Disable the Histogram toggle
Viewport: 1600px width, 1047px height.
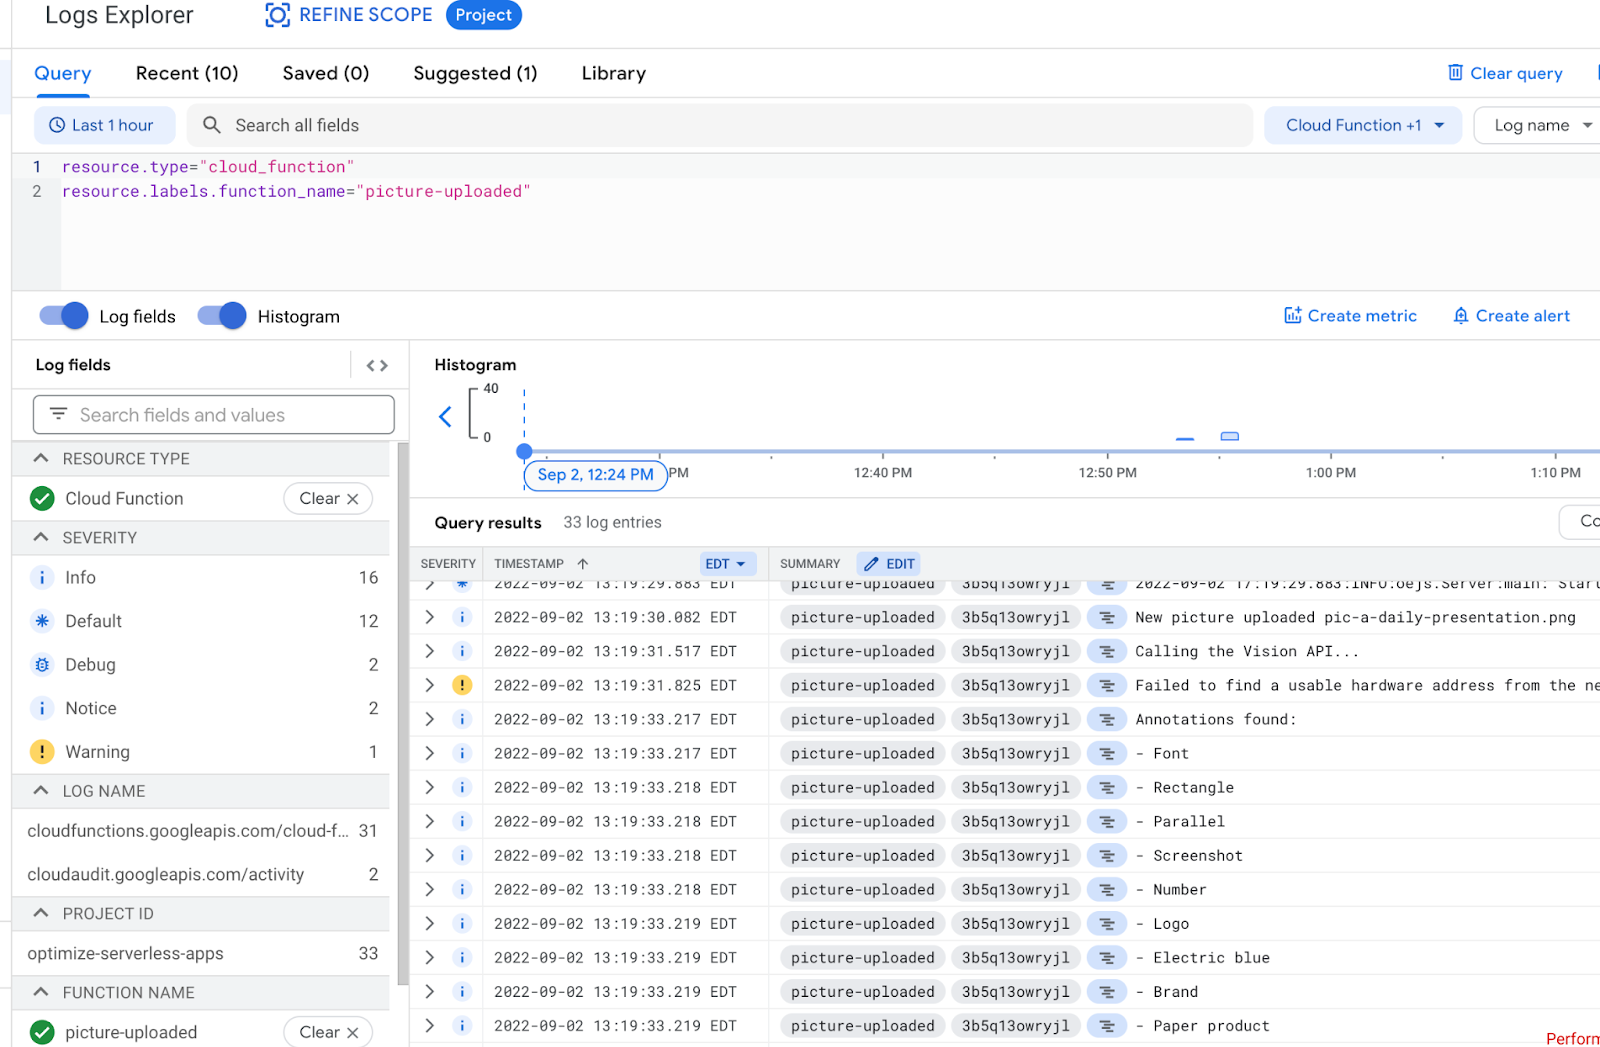click(x=222, y=316)
